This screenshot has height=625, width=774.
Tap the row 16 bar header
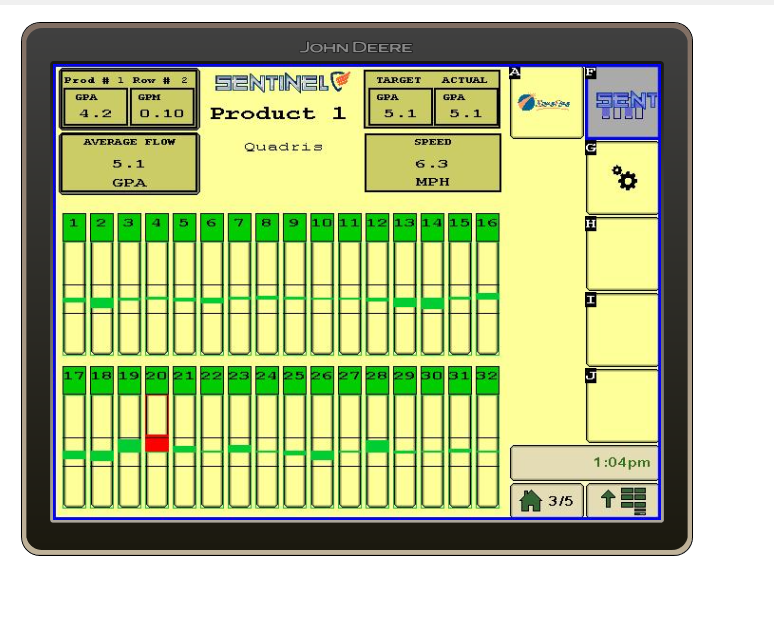pos(488,227)
